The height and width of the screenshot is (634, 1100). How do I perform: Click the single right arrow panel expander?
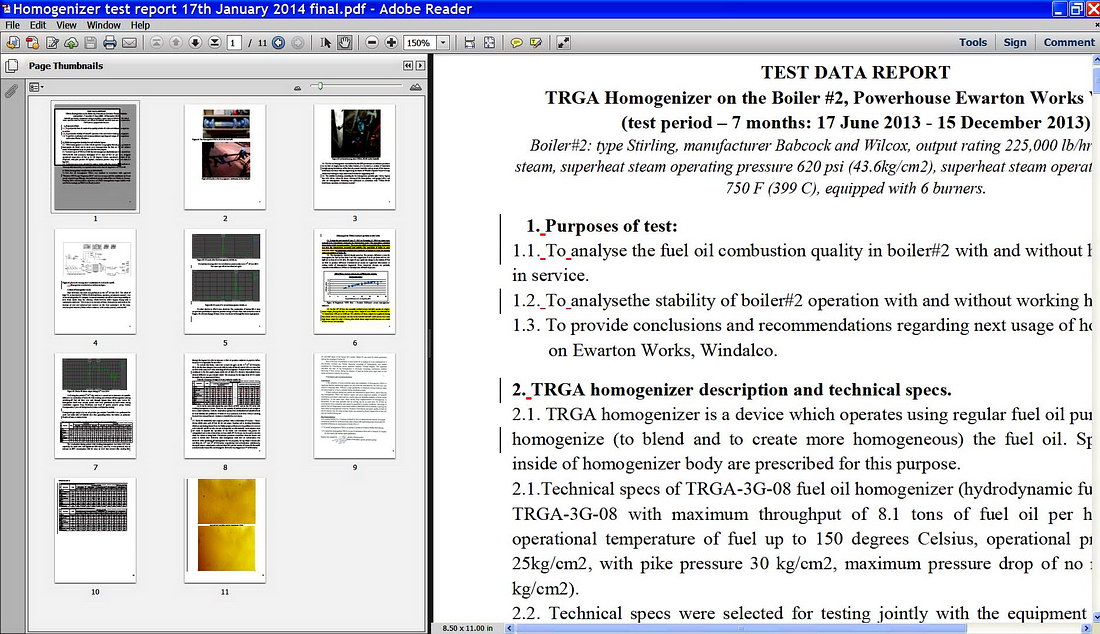point(420,66)
